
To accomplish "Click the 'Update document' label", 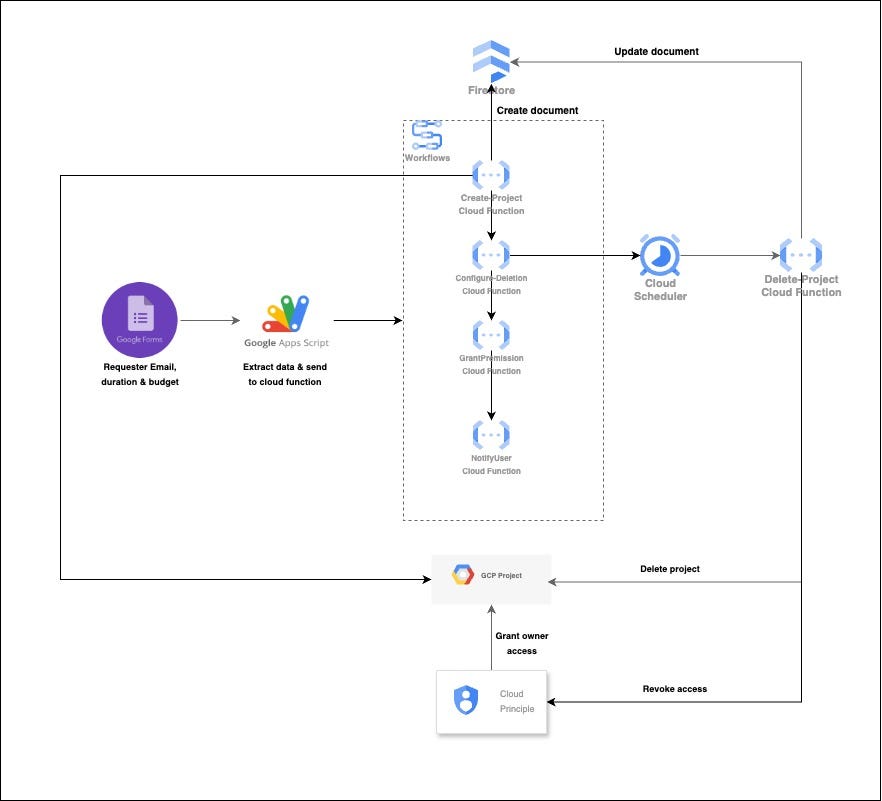I will (x=656, y=51).
